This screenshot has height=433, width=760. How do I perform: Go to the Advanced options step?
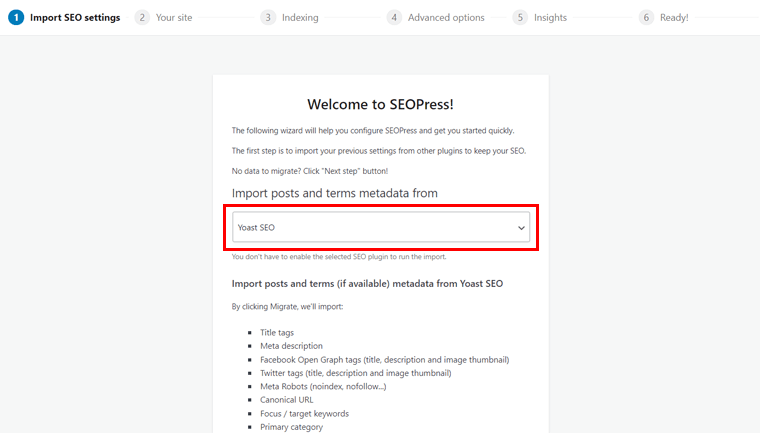click(x=446, y=17)
